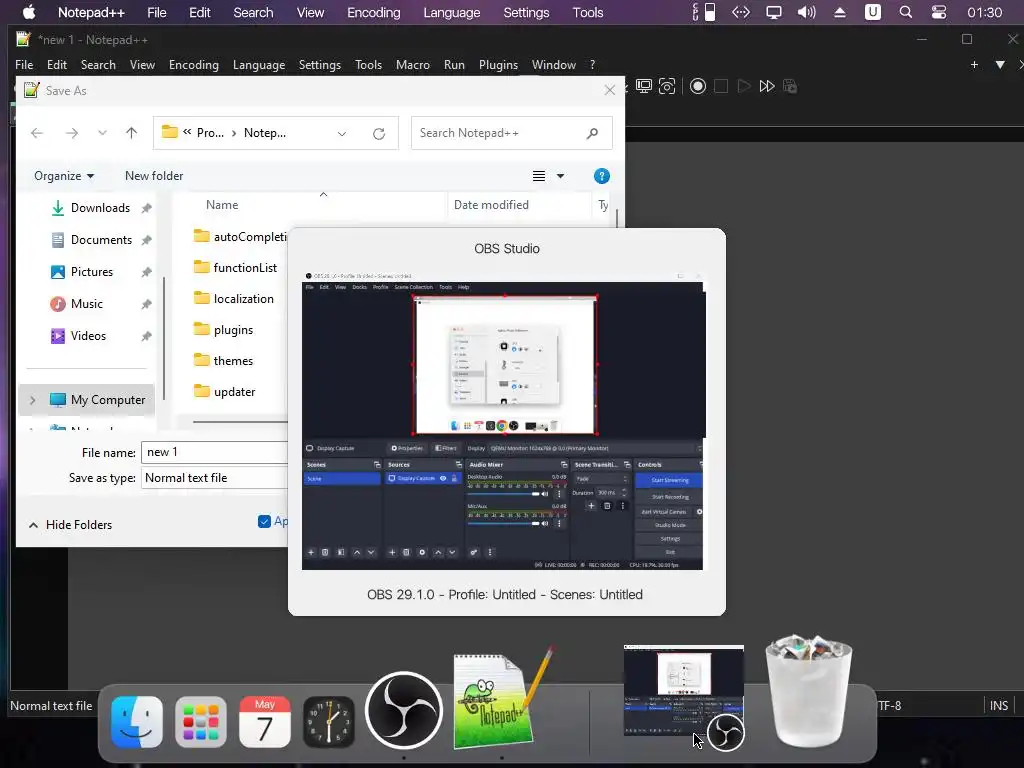Click the New folder button

tap(154, 176)
